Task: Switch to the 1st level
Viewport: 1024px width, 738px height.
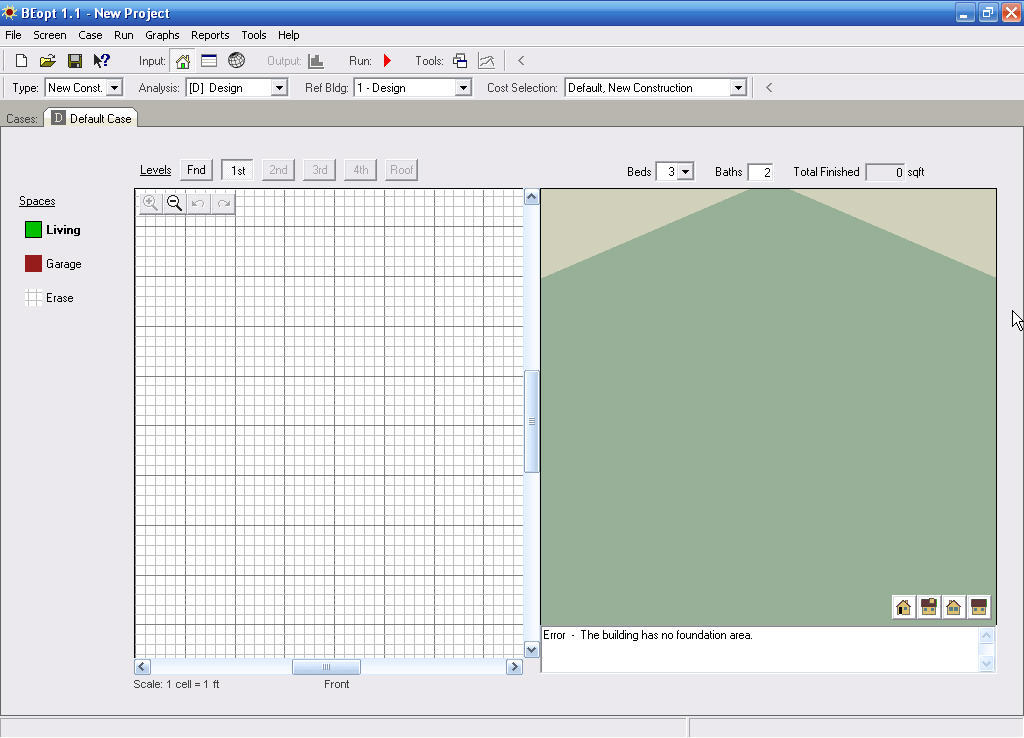Action: (238, 170)
